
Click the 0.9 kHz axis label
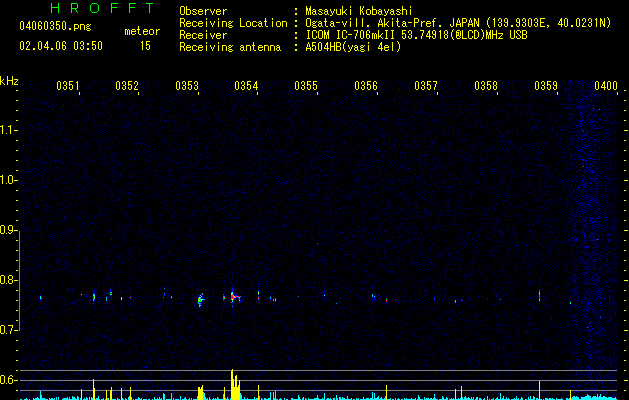(8, 230)
